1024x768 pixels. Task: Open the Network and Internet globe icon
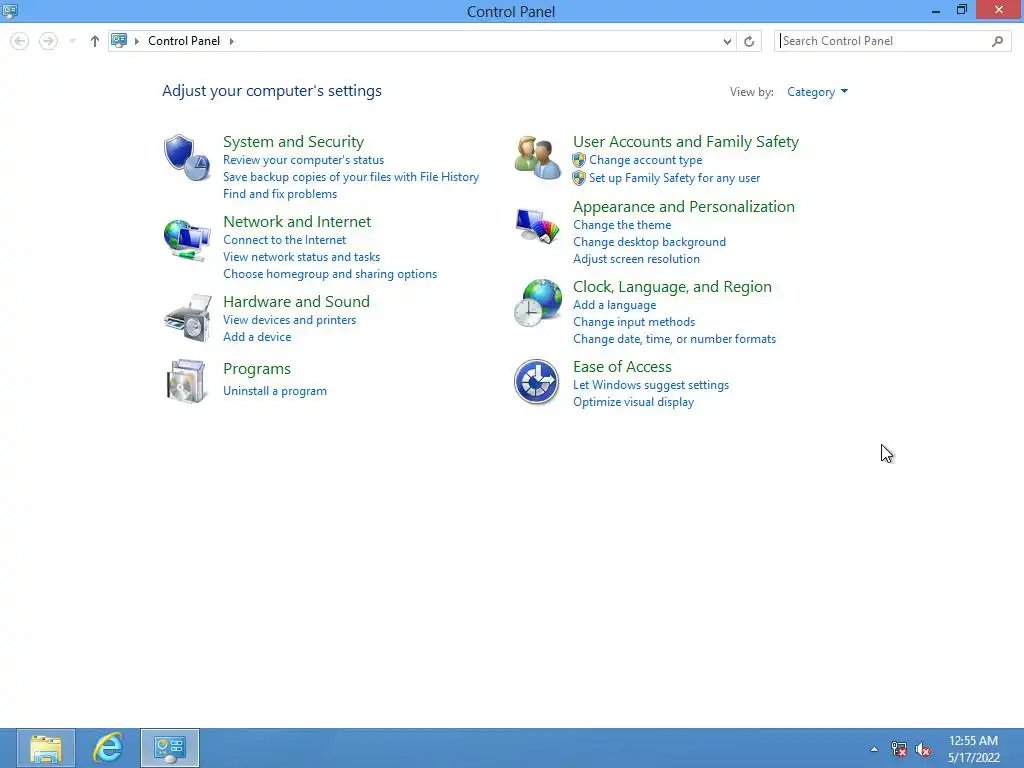187,239
